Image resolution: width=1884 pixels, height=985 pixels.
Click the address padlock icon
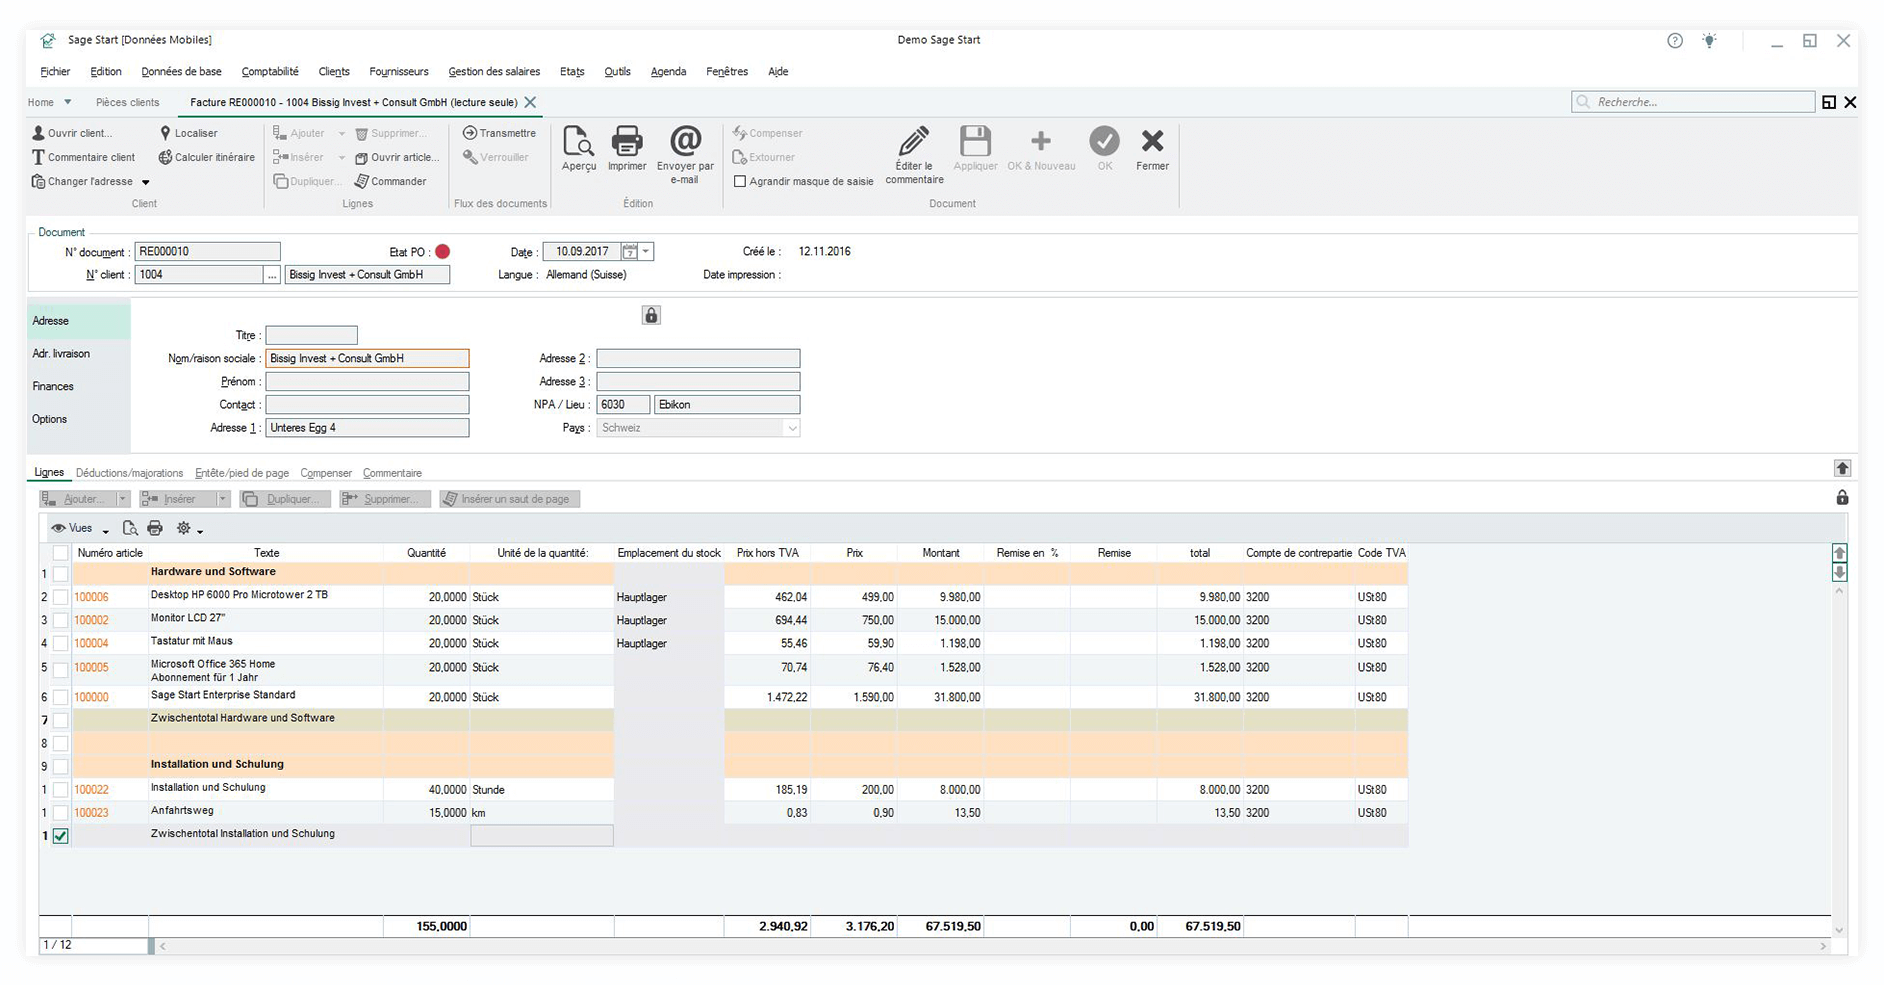click(651, 316)
